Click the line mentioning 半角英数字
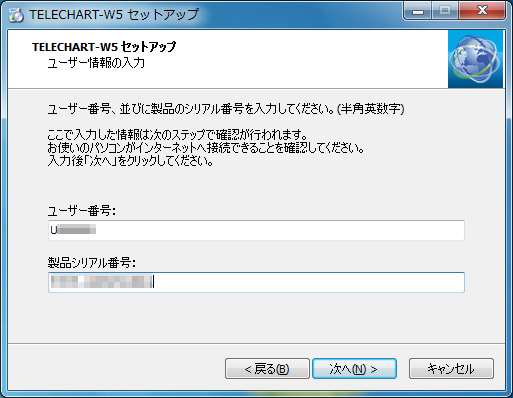This screenshot has height=398, width=513. tap(226, 109)
